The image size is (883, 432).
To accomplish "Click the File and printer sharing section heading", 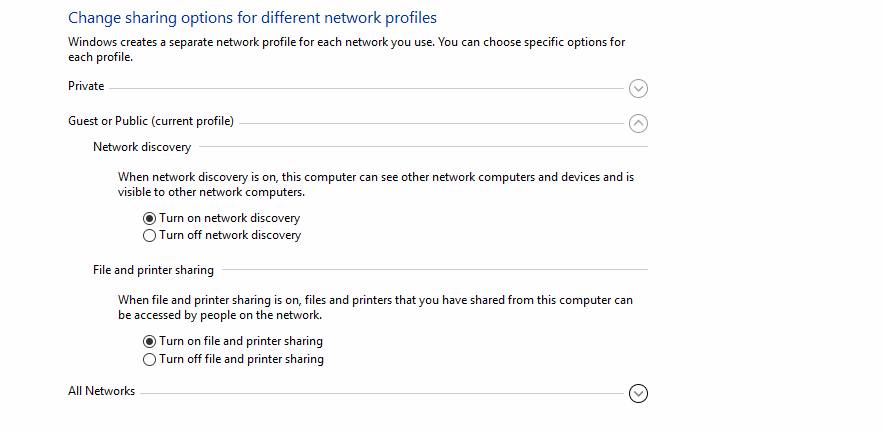I will coord(153,270).
